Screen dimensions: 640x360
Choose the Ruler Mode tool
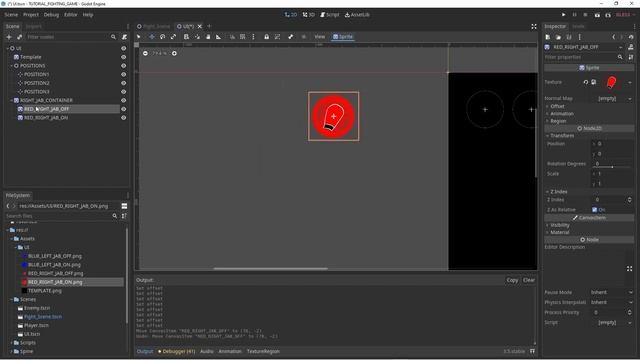pos(218,37)
